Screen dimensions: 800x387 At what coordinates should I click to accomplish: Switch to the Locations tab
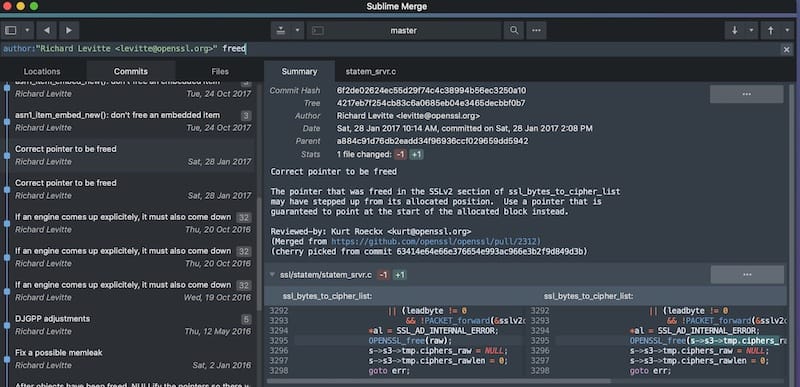[x=42, y=71]
